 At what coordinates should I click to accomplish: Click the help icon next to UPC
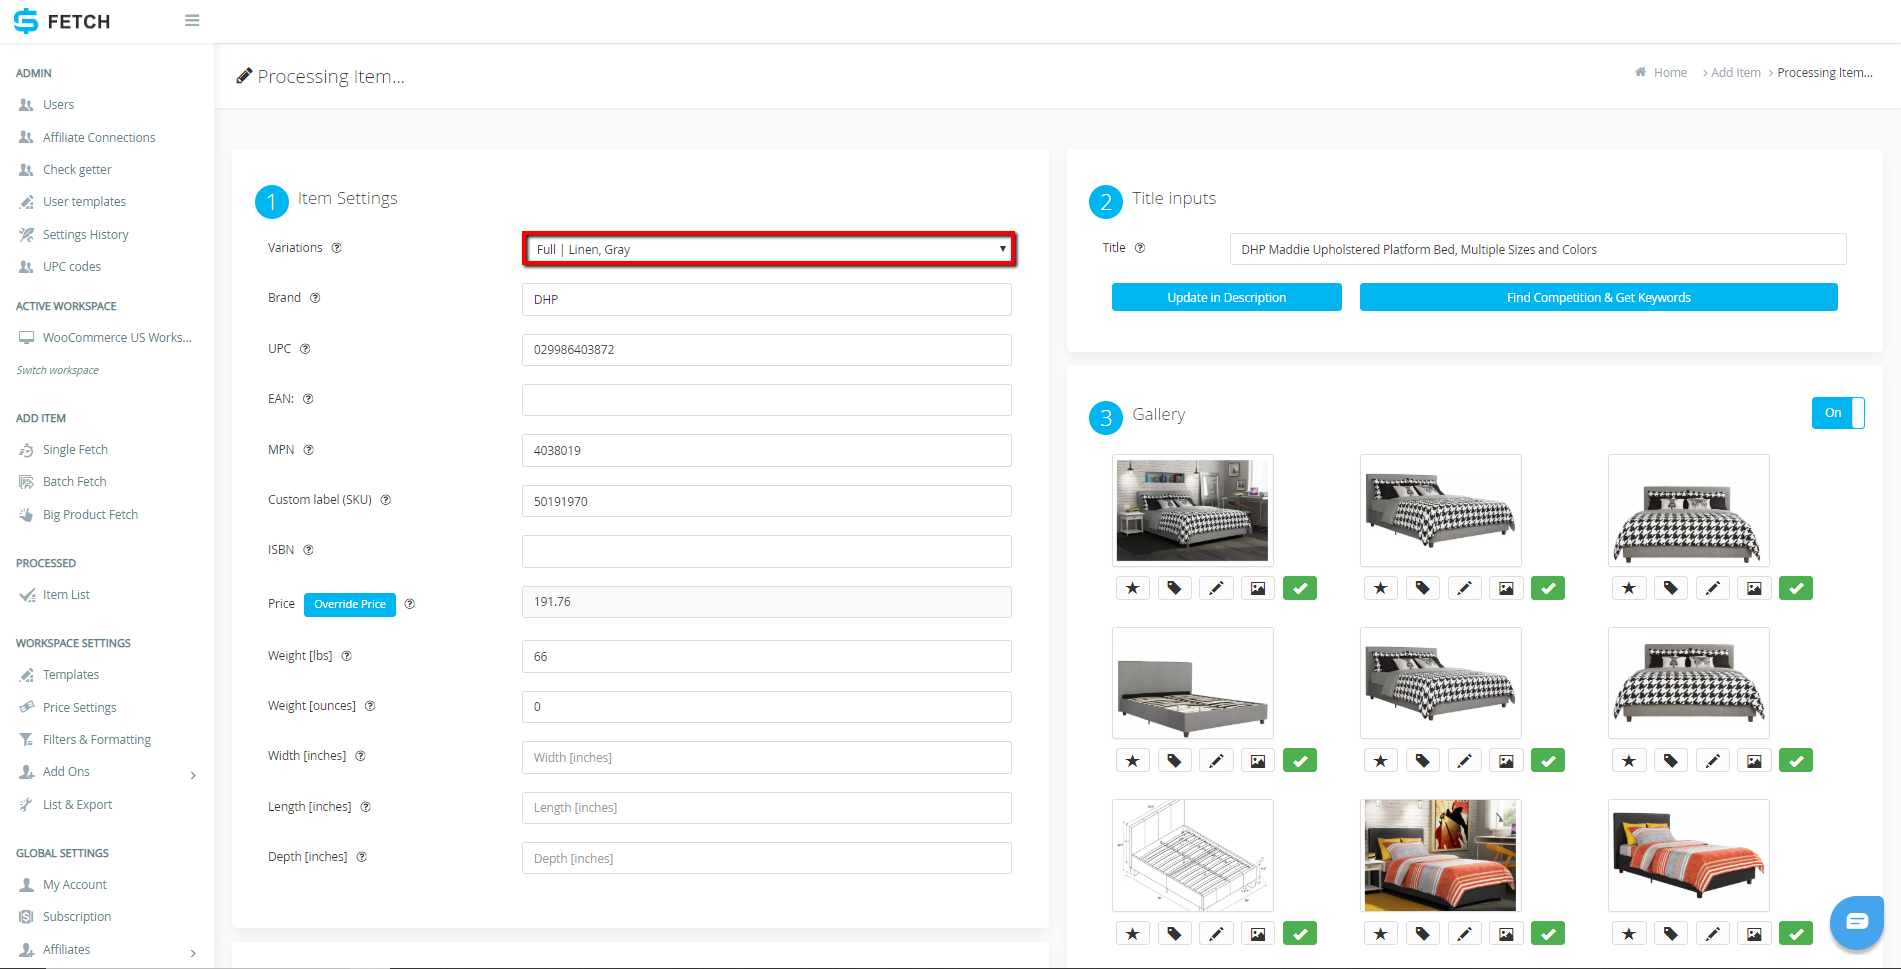pyautogui.click(x=305, y=349)
